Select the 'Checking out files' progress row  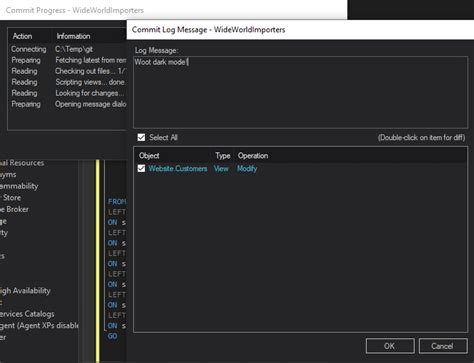pos(68,71)
